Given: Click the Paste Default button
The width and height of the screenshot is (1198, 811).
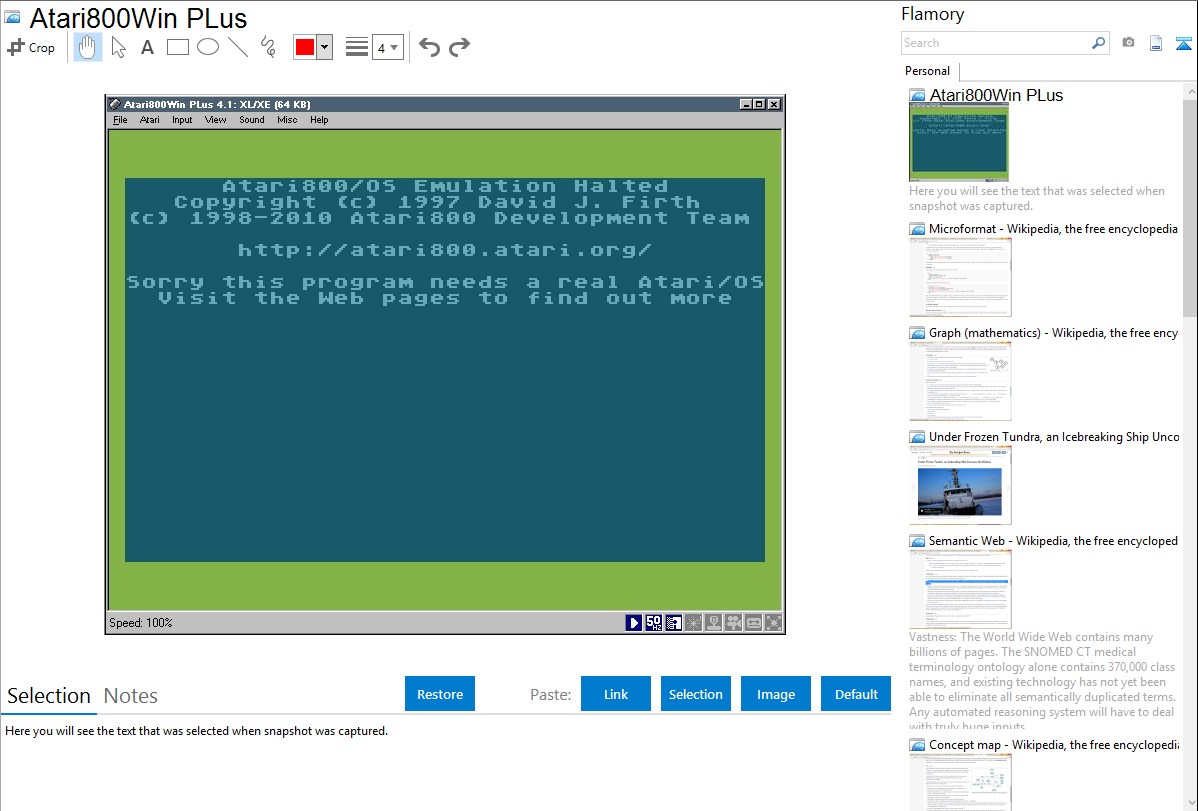Looking at the screenshot, I should [x=856, y=694].
